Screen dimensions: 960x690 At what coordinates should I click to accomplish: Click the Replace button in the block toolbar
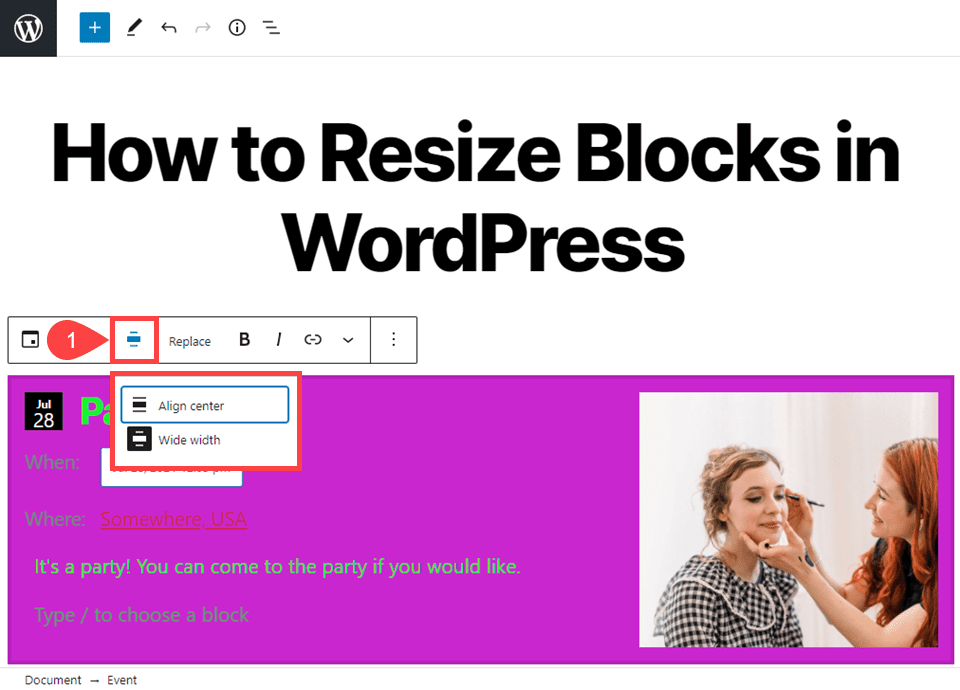coord(189,340)
